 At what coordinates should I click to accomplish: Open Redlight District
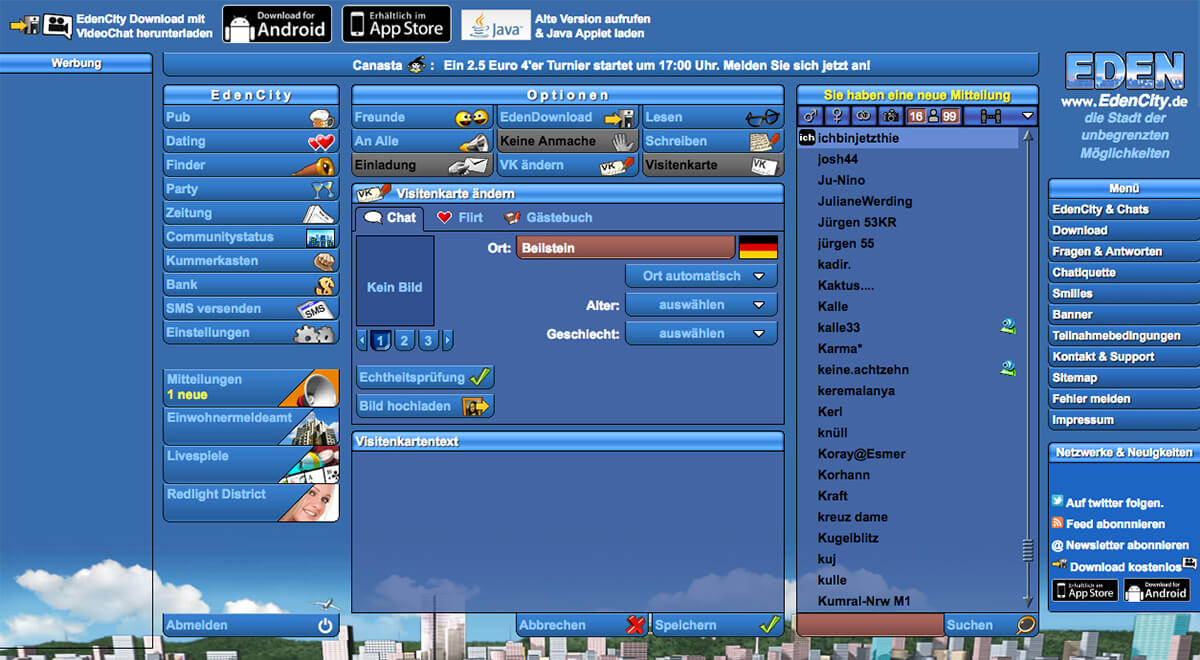(x=251, y=503)
